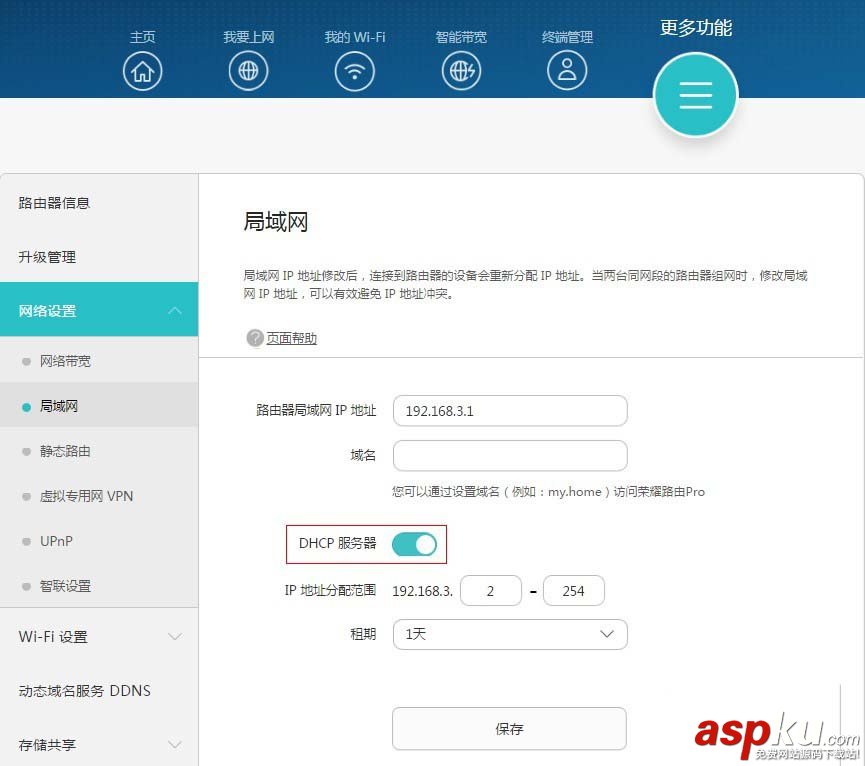Open 终端管理 device management icon
Image resolution: width=865 pixels, height=766 pixels.
click(x=567, y=70)
